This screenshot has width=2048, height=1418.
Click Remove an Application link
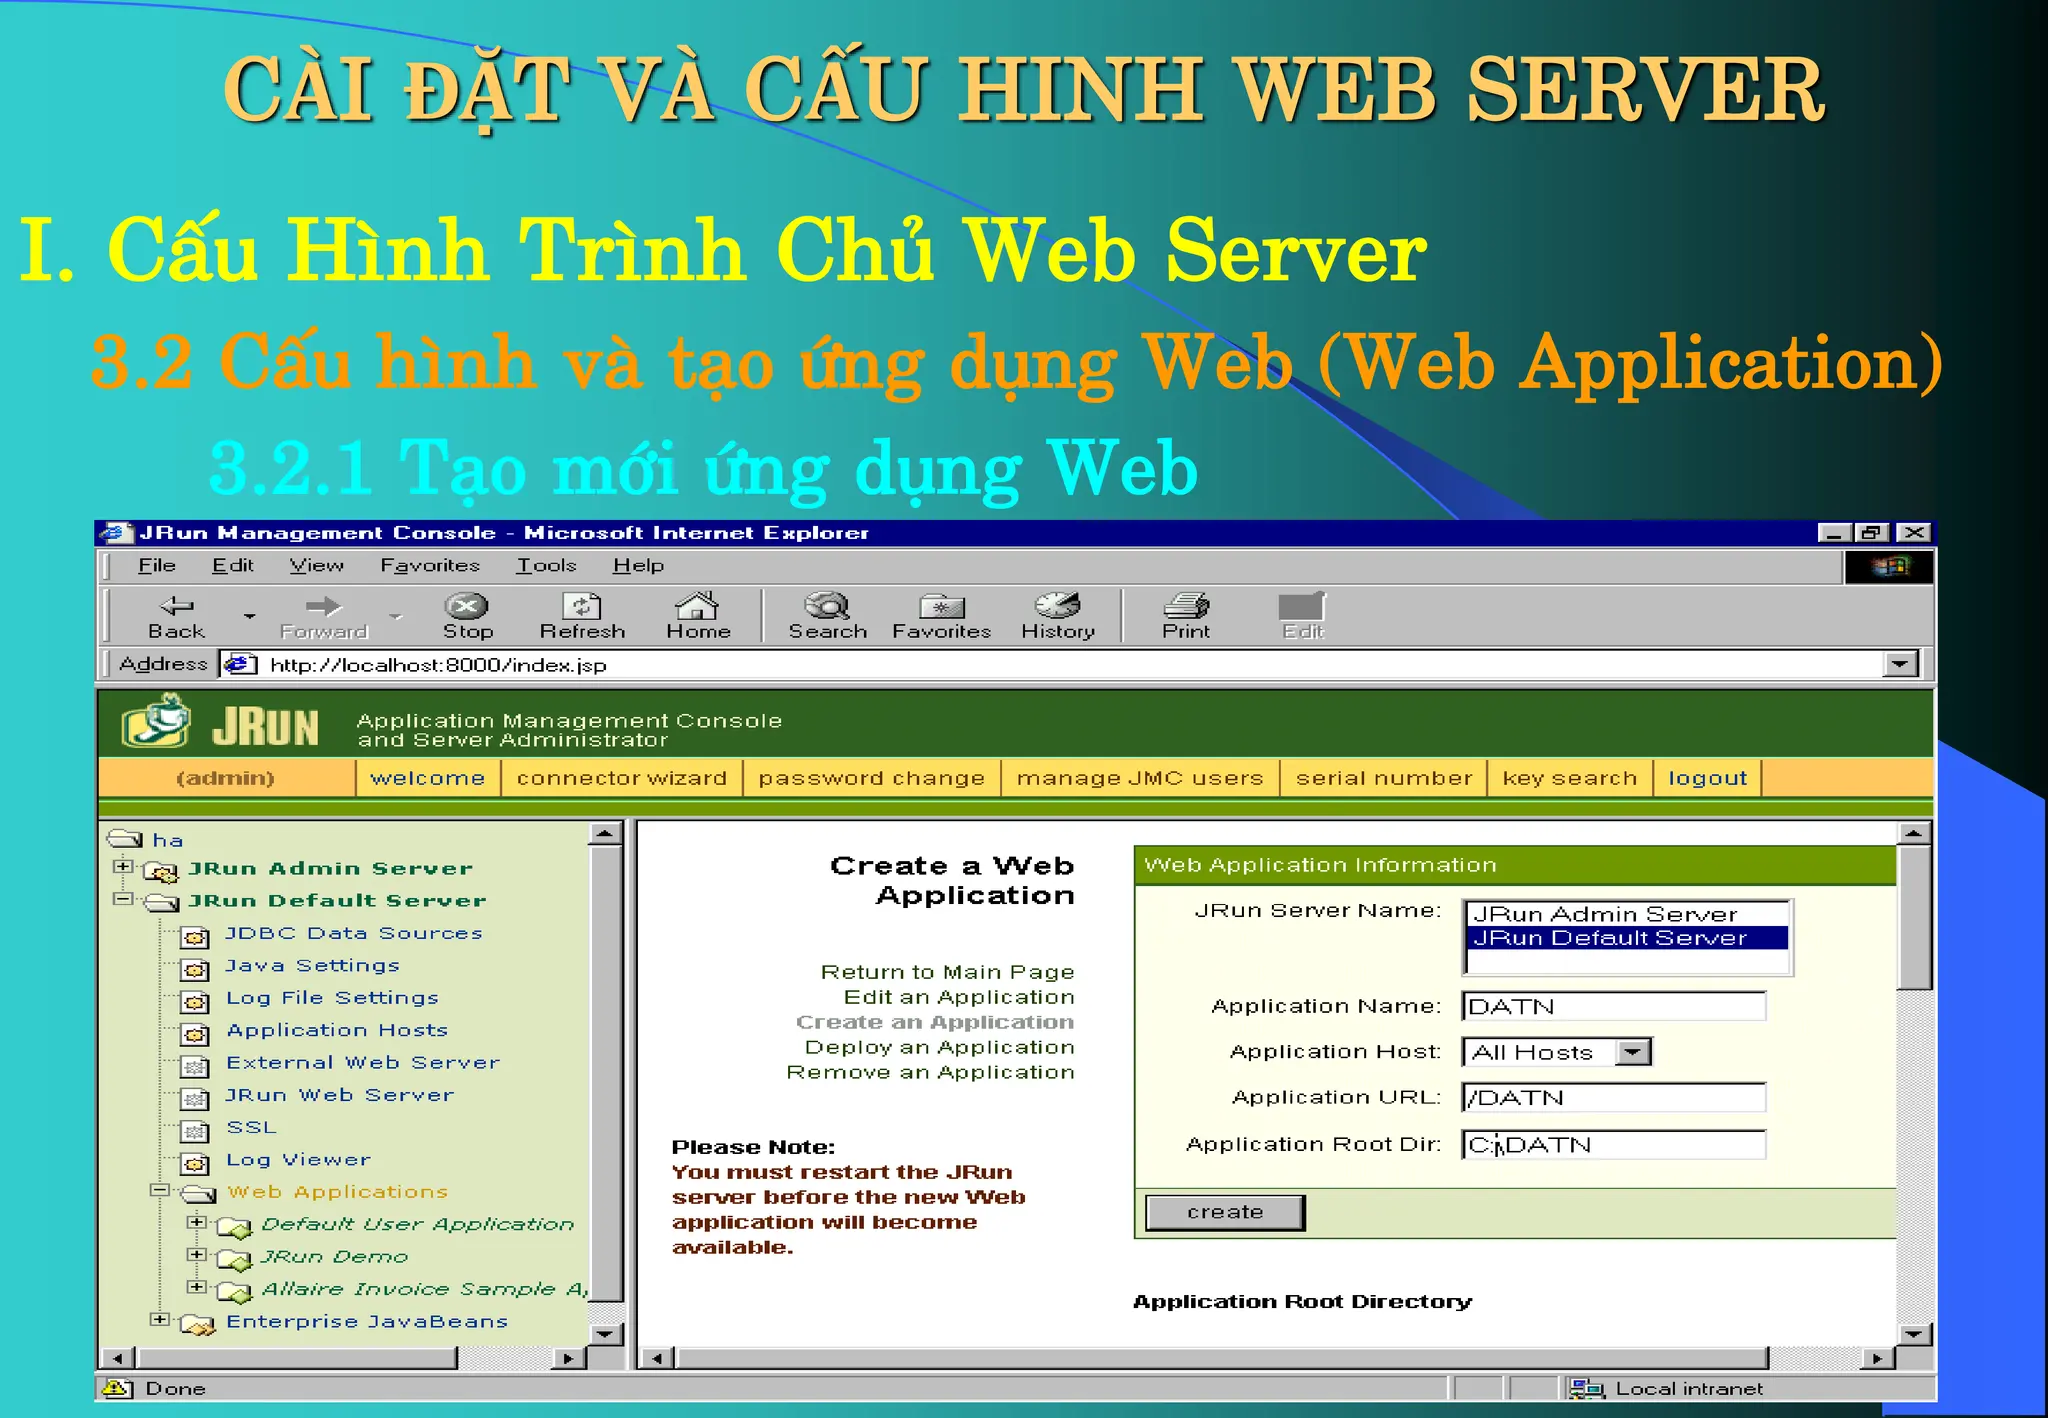coord(930,1072)
